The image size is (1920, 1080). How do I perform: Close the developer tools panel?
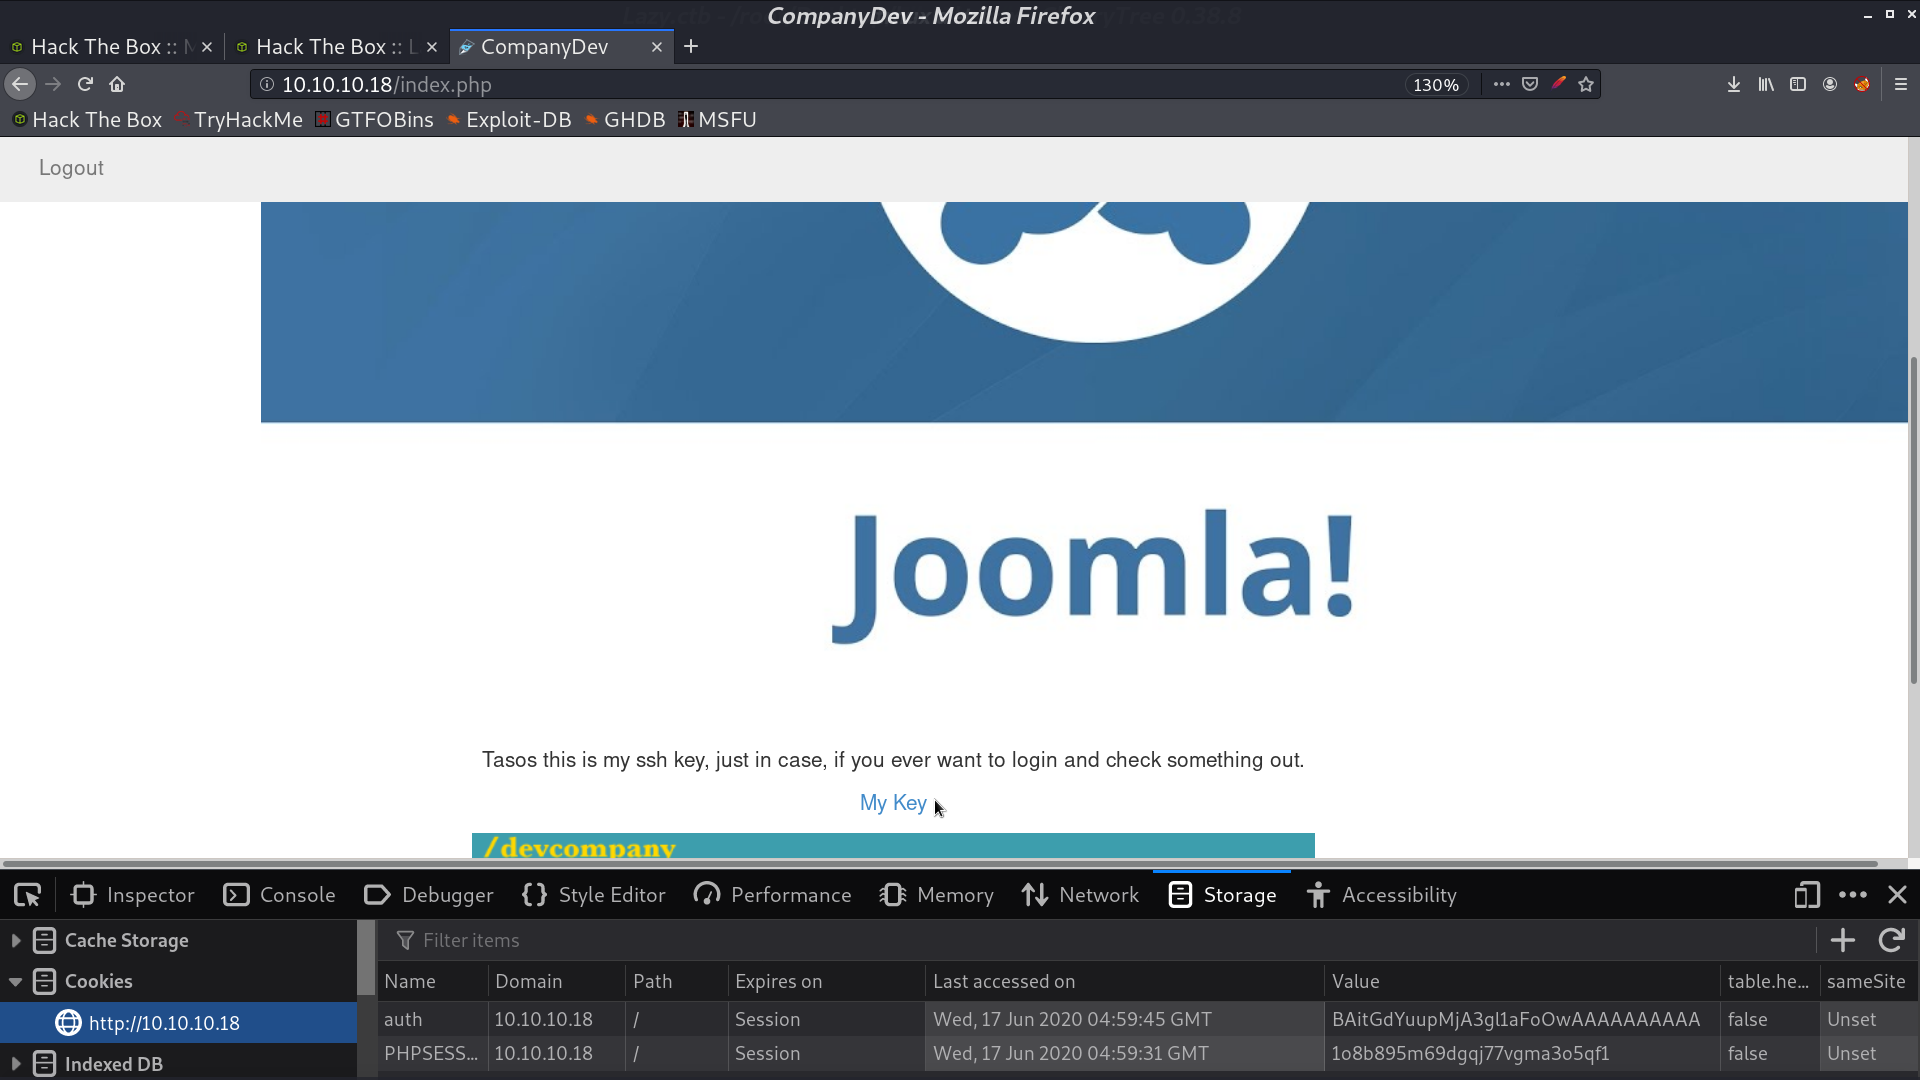point(1897,895)
